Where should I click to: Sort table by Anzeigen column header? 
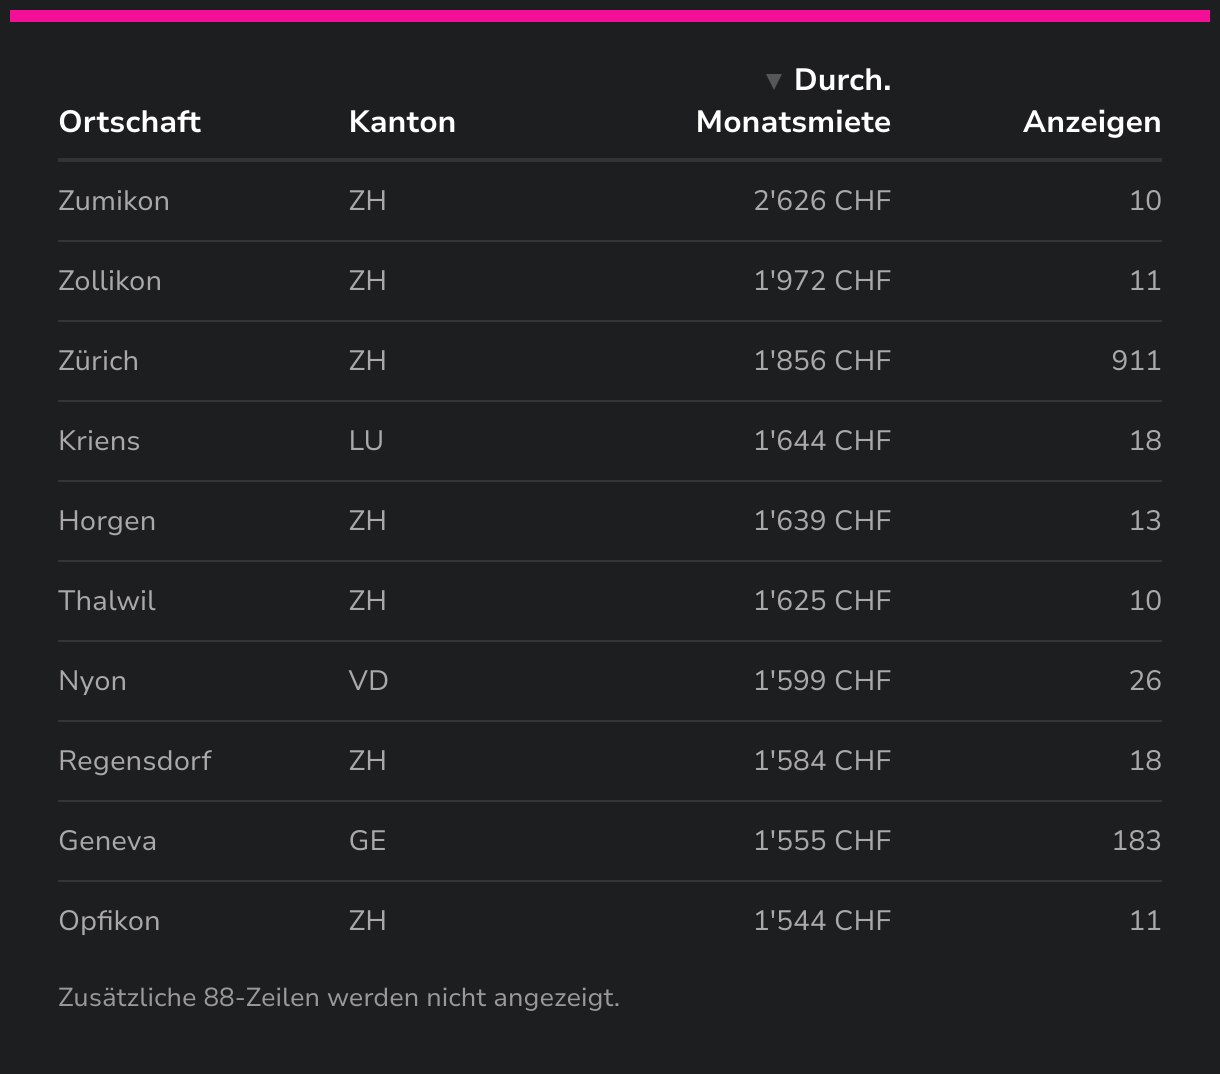[x=1092, y=122]
